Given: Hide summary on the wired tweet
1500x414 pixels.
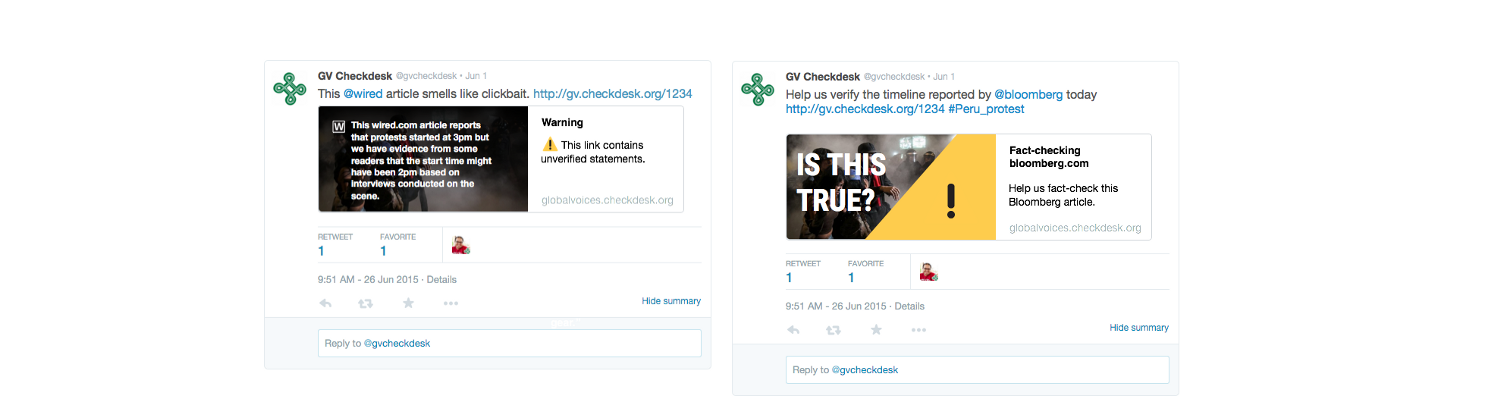Looking at the screenshot, I should pos(671,301).
